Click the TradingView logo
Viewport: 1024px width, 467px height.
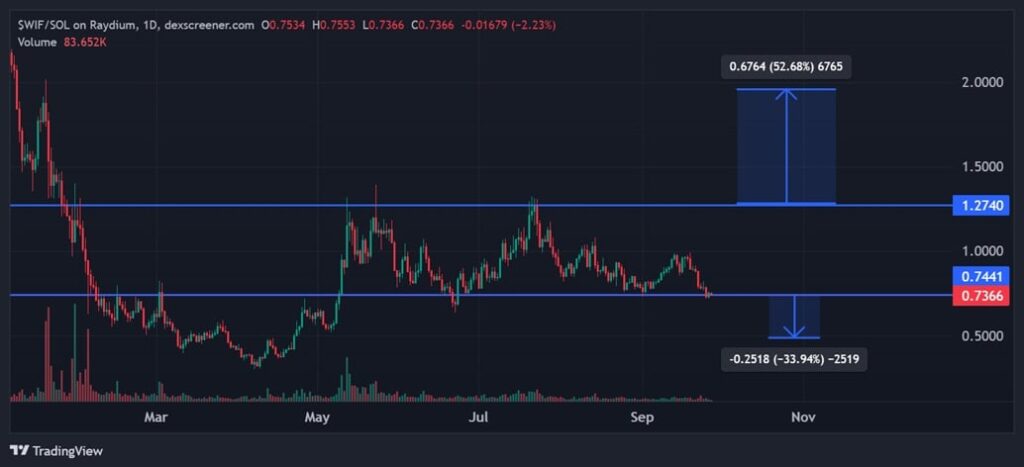(x=56, y=451)
